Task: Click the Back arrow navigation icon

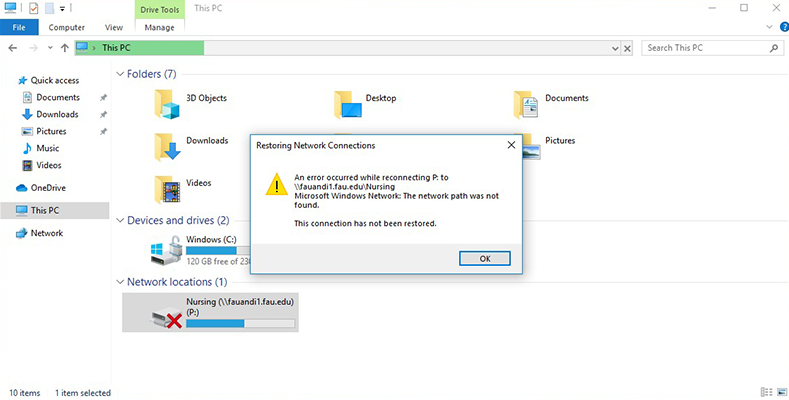Action: (x=14, y=48)
